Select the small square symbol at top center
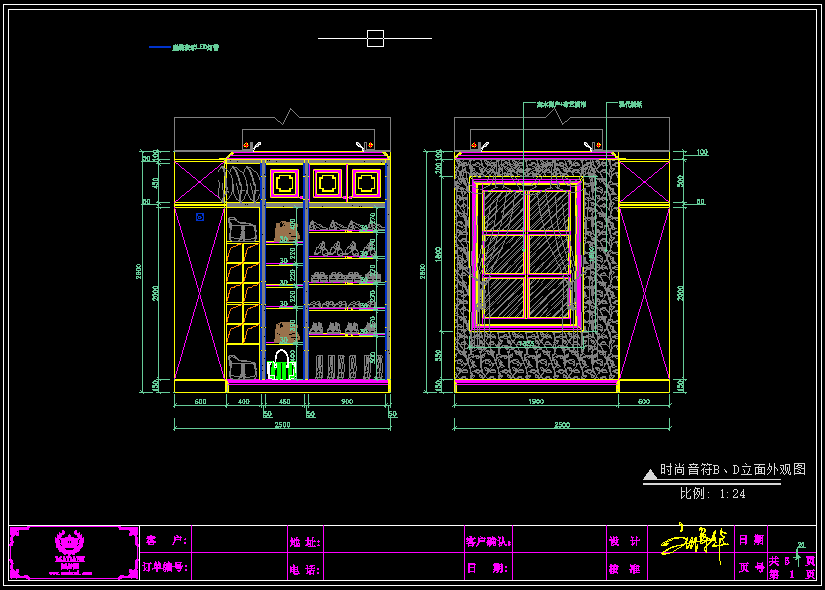The image size is (825, 590). (375, 39)
